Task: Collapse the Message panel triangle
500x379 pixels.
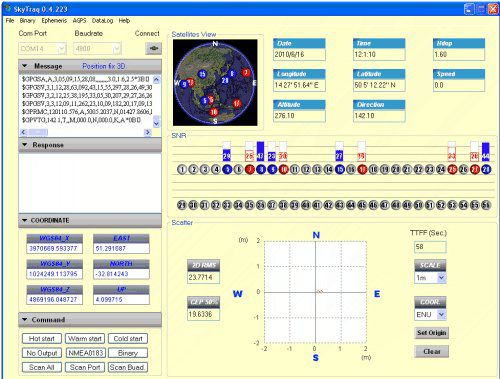Action: [25, 66]
